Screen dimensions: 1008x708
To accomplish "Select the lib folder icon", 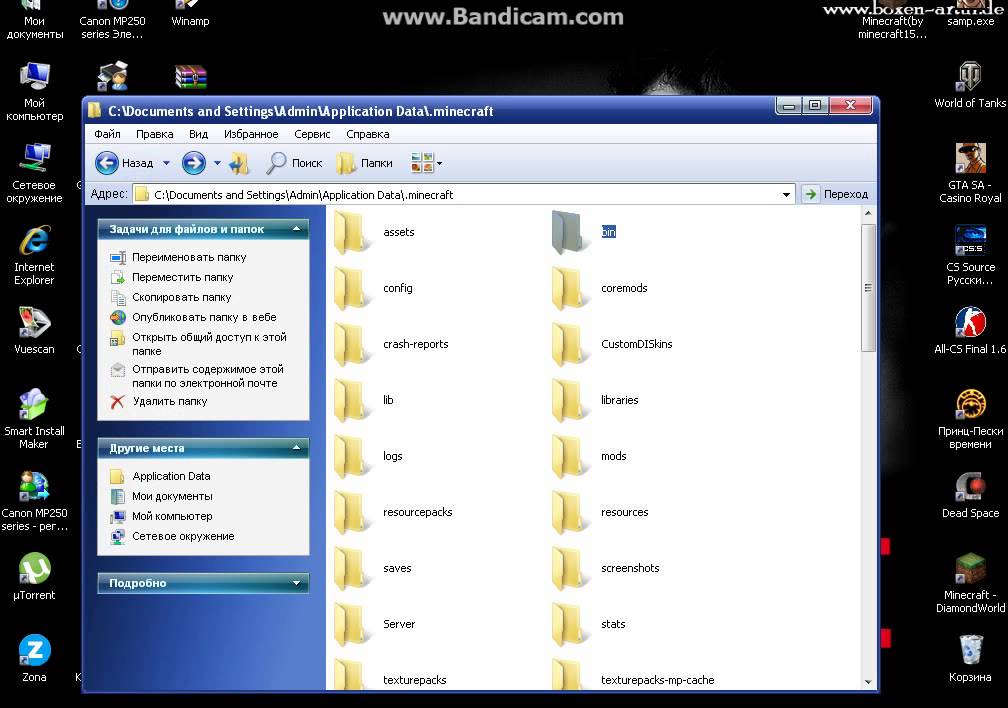I will (351, 400).
